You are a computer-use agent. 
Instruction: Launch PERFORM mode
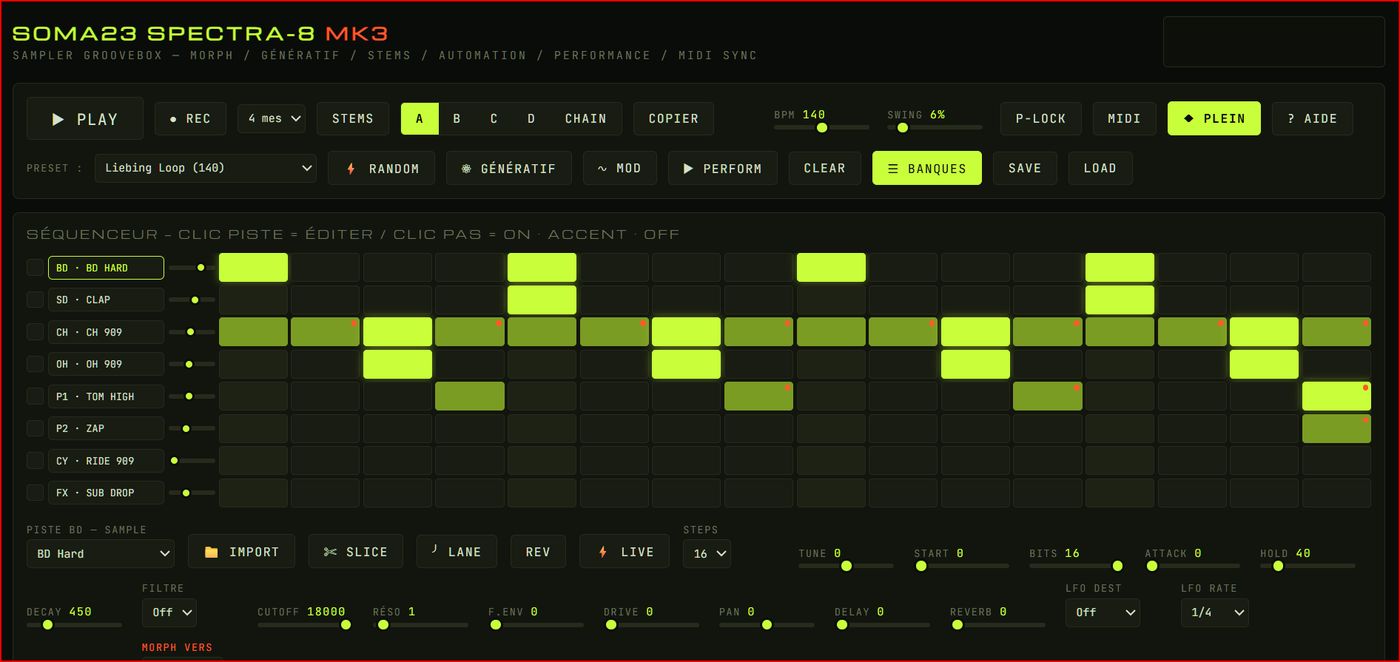pyautogui.click(x=722, y=168)
